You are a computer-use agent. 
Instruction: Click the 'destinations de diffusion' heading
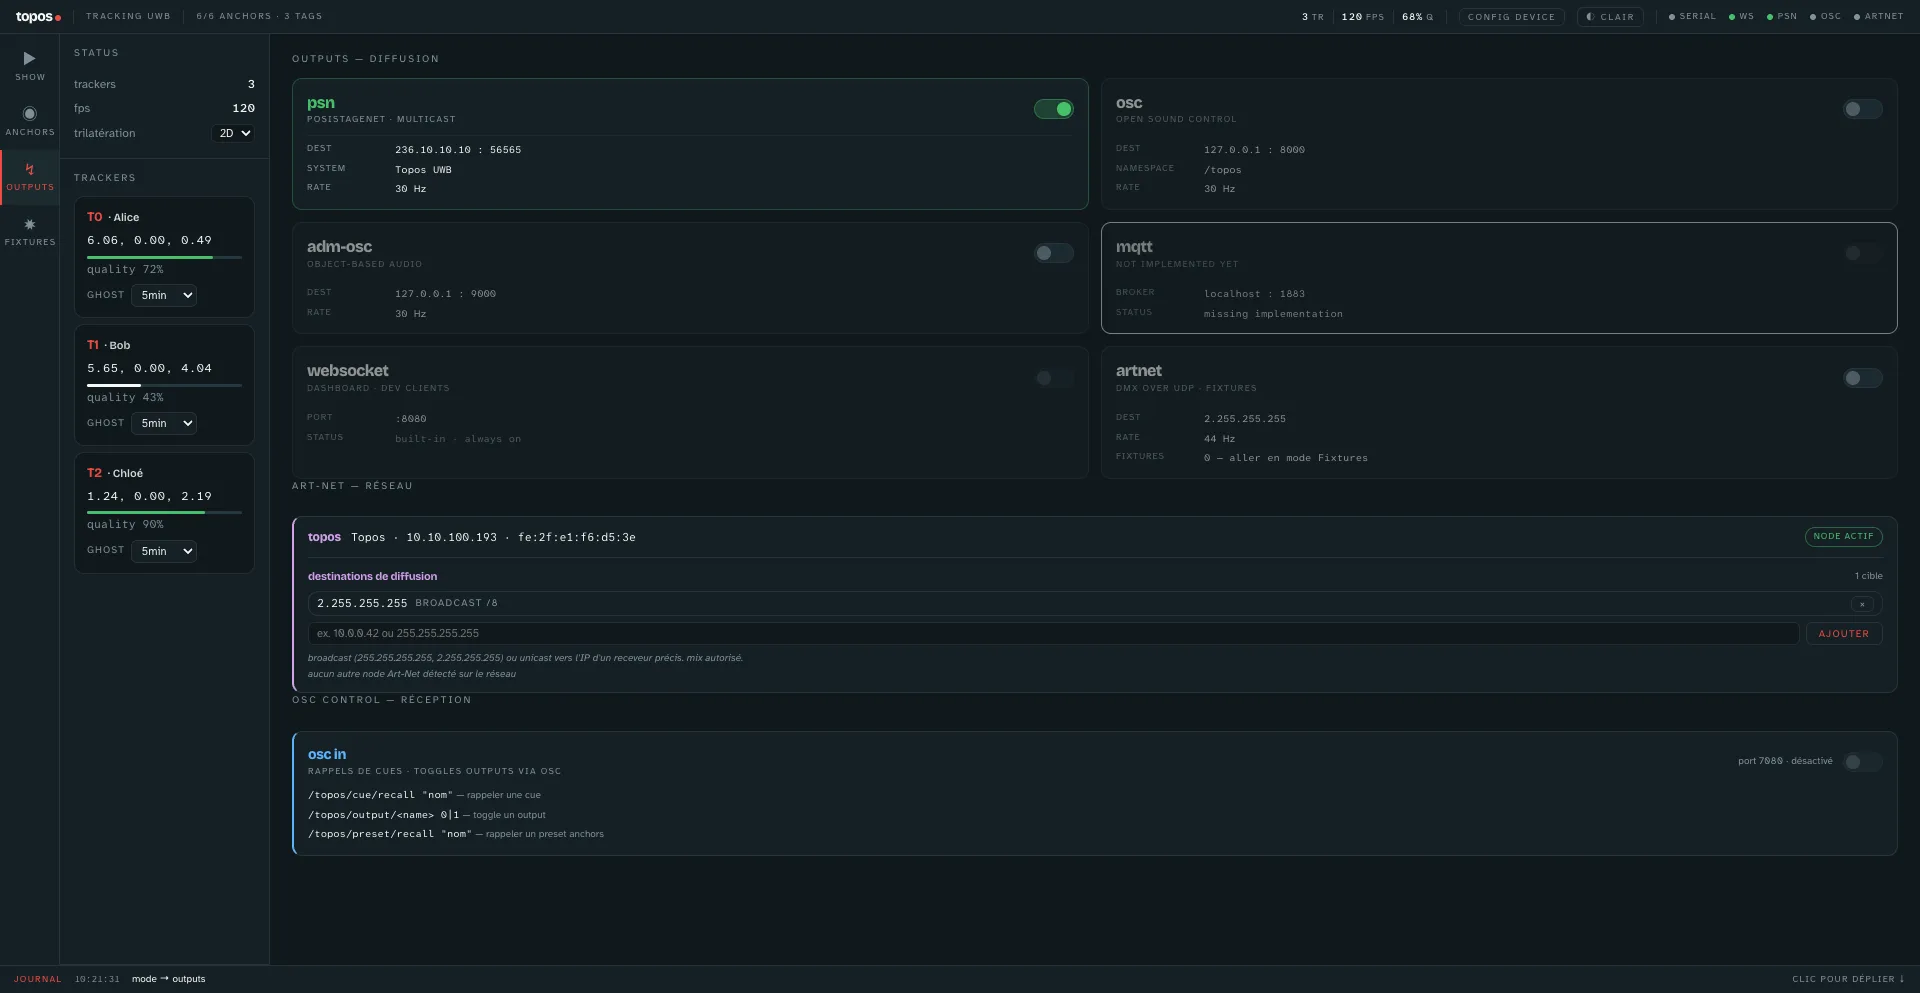tap(372, 577)
